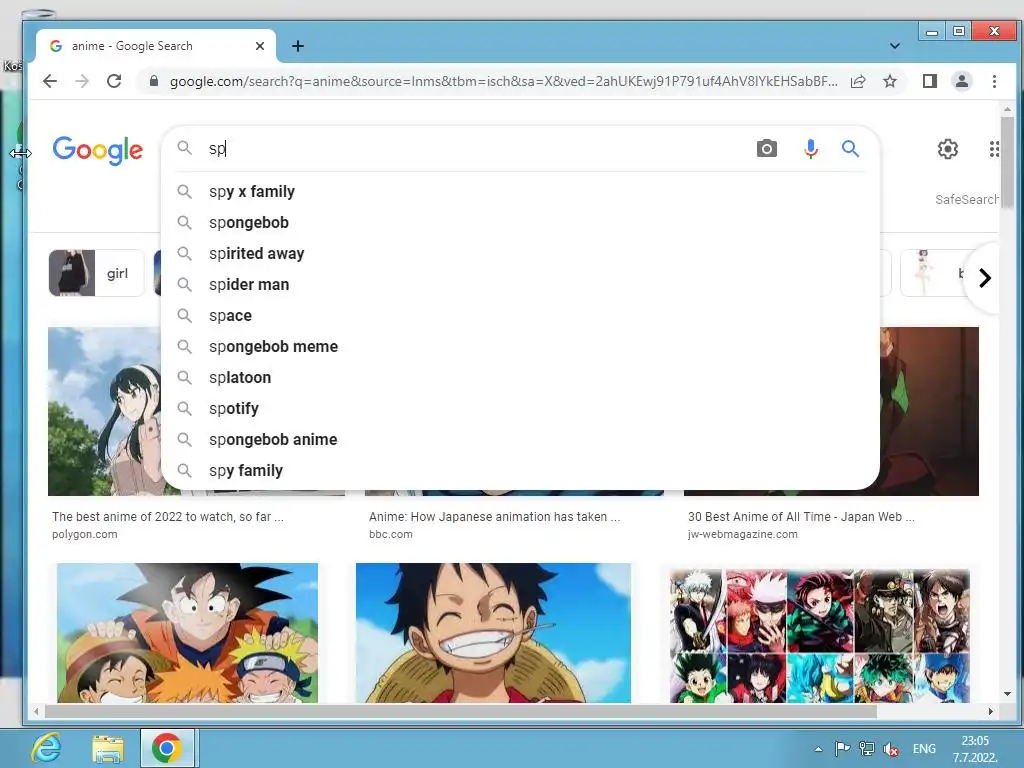Choose the spongebob anime suggestion
The height and width of the screenshot is (768, 1024).
click(x=520, y=440)
